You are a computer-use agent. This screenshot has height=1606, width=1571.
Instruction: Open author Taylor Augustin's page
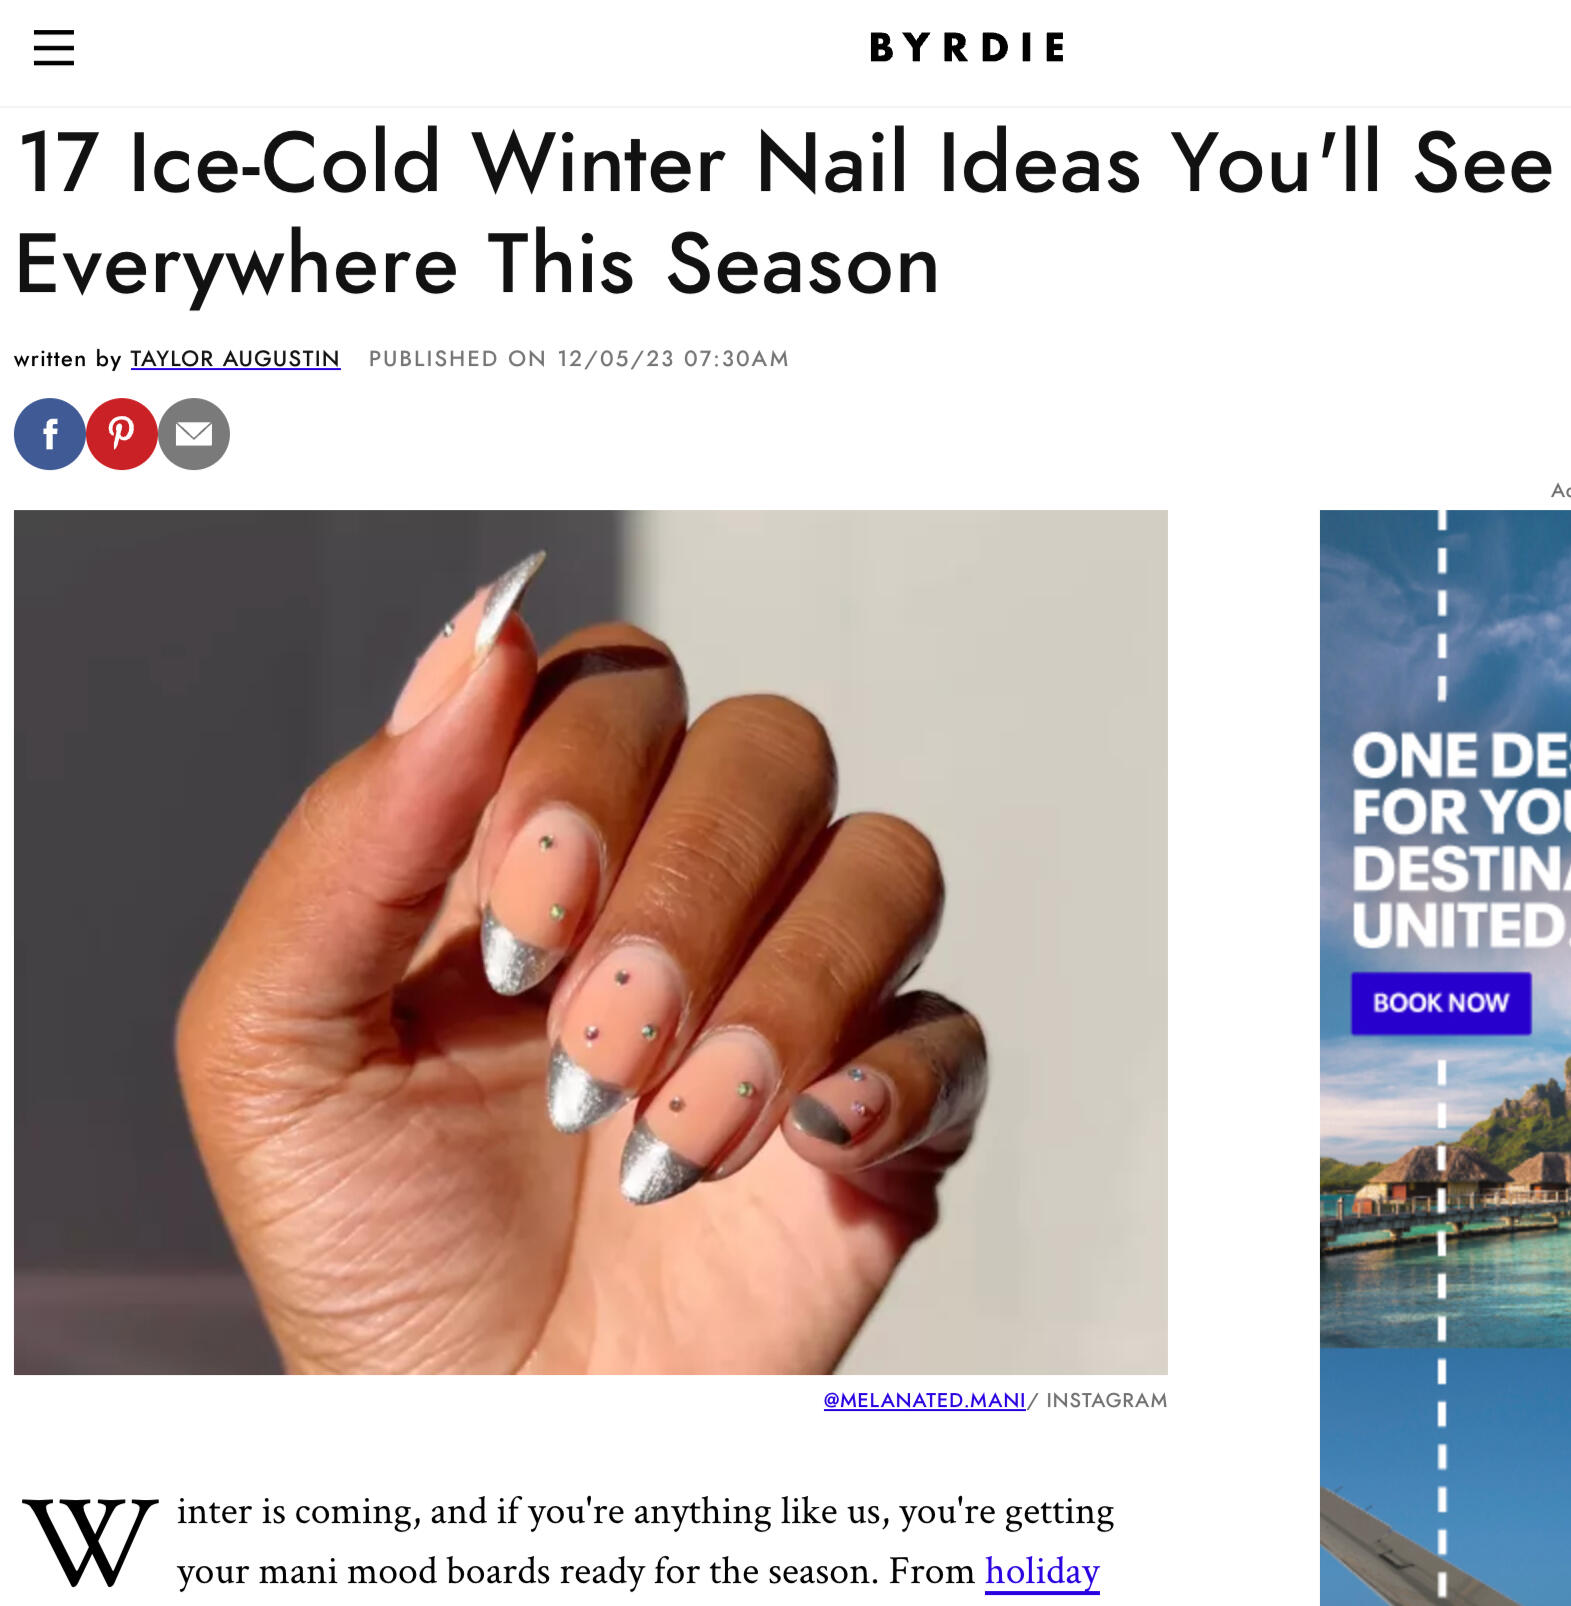coord(235,359)
